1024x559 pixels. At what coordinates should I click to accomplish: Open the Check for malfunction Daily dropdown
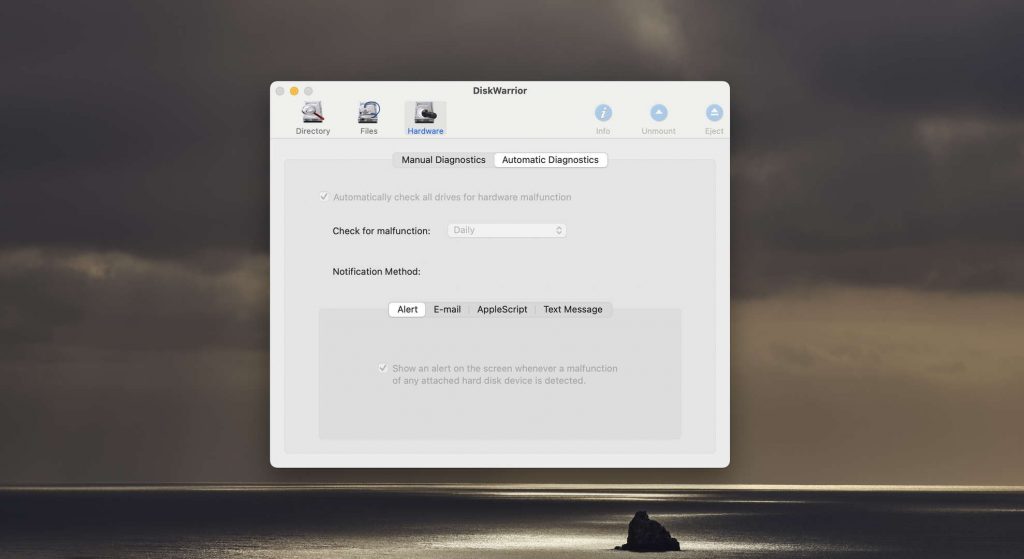click(507, 231)
